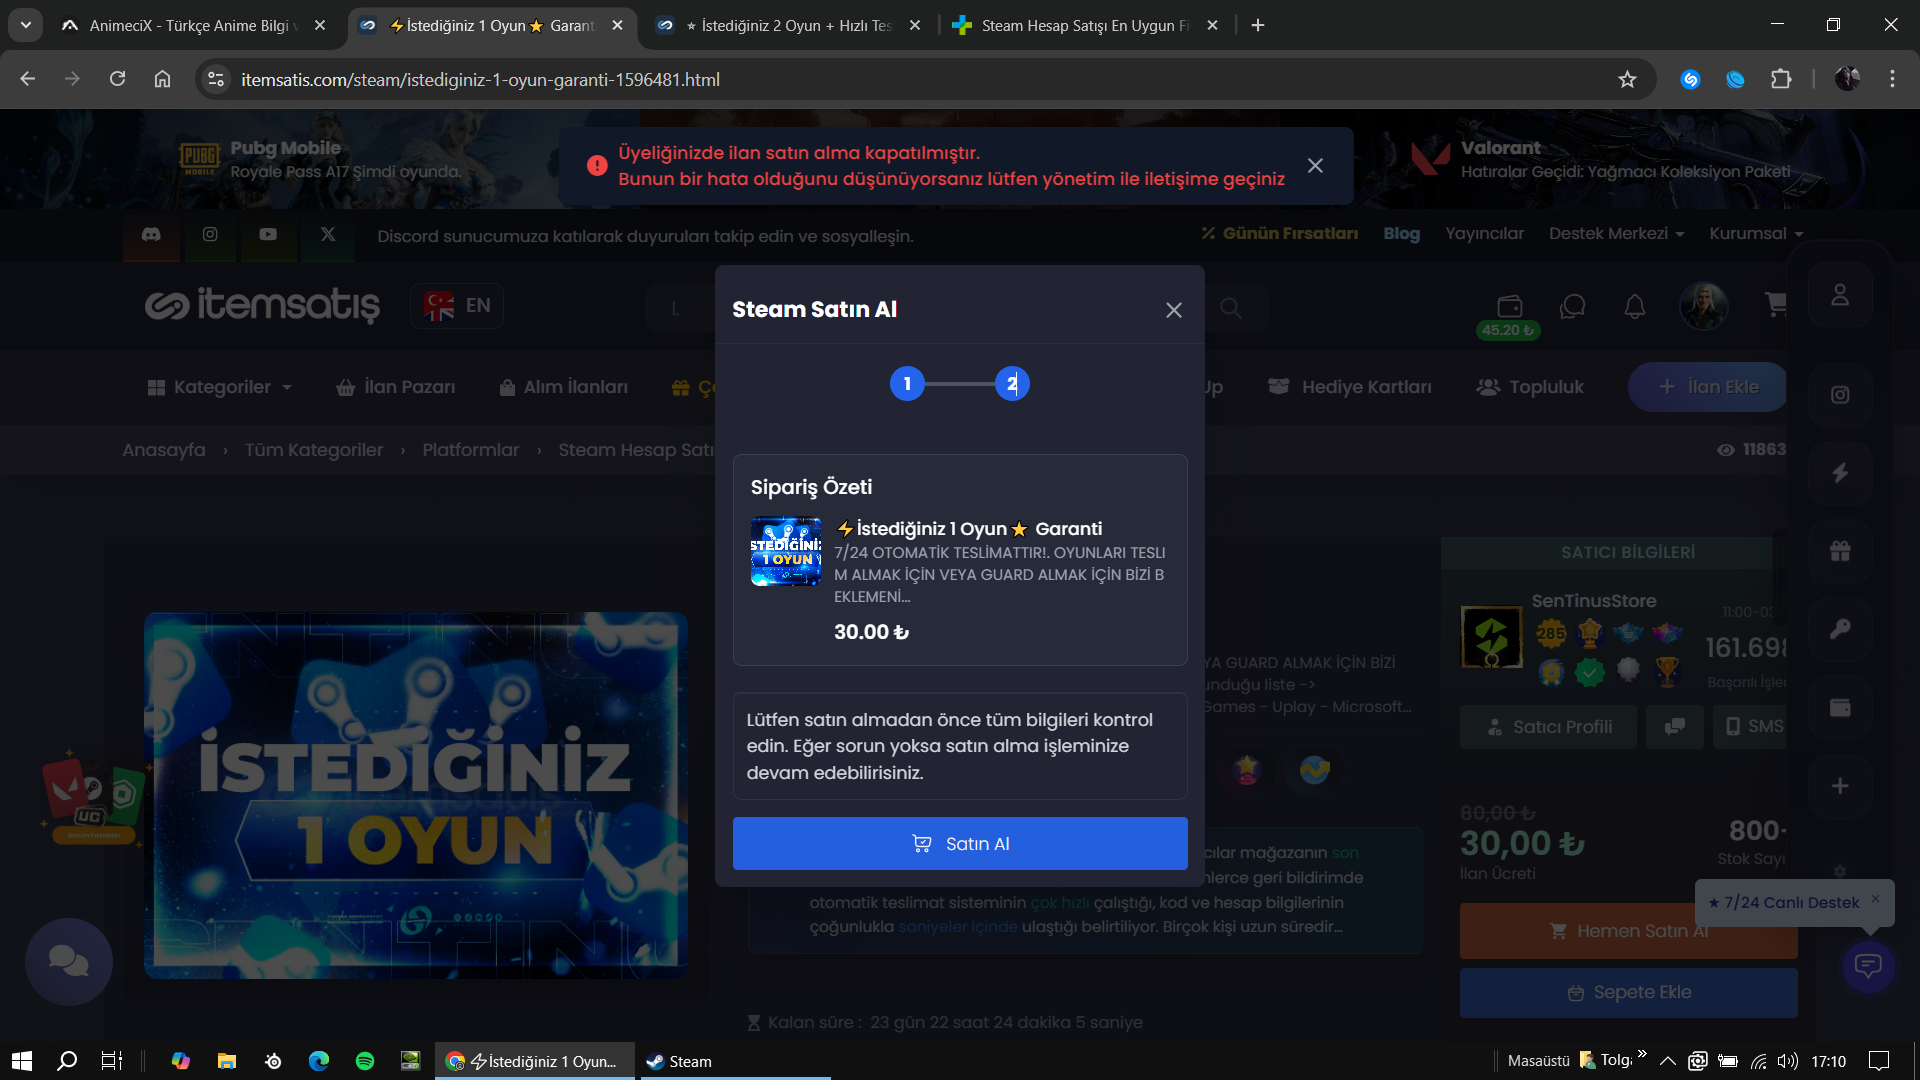The image size is (1920, 1080).
Task: Close the 7/24 Canlı Destek tooltip
Action: pos(1875,898)
